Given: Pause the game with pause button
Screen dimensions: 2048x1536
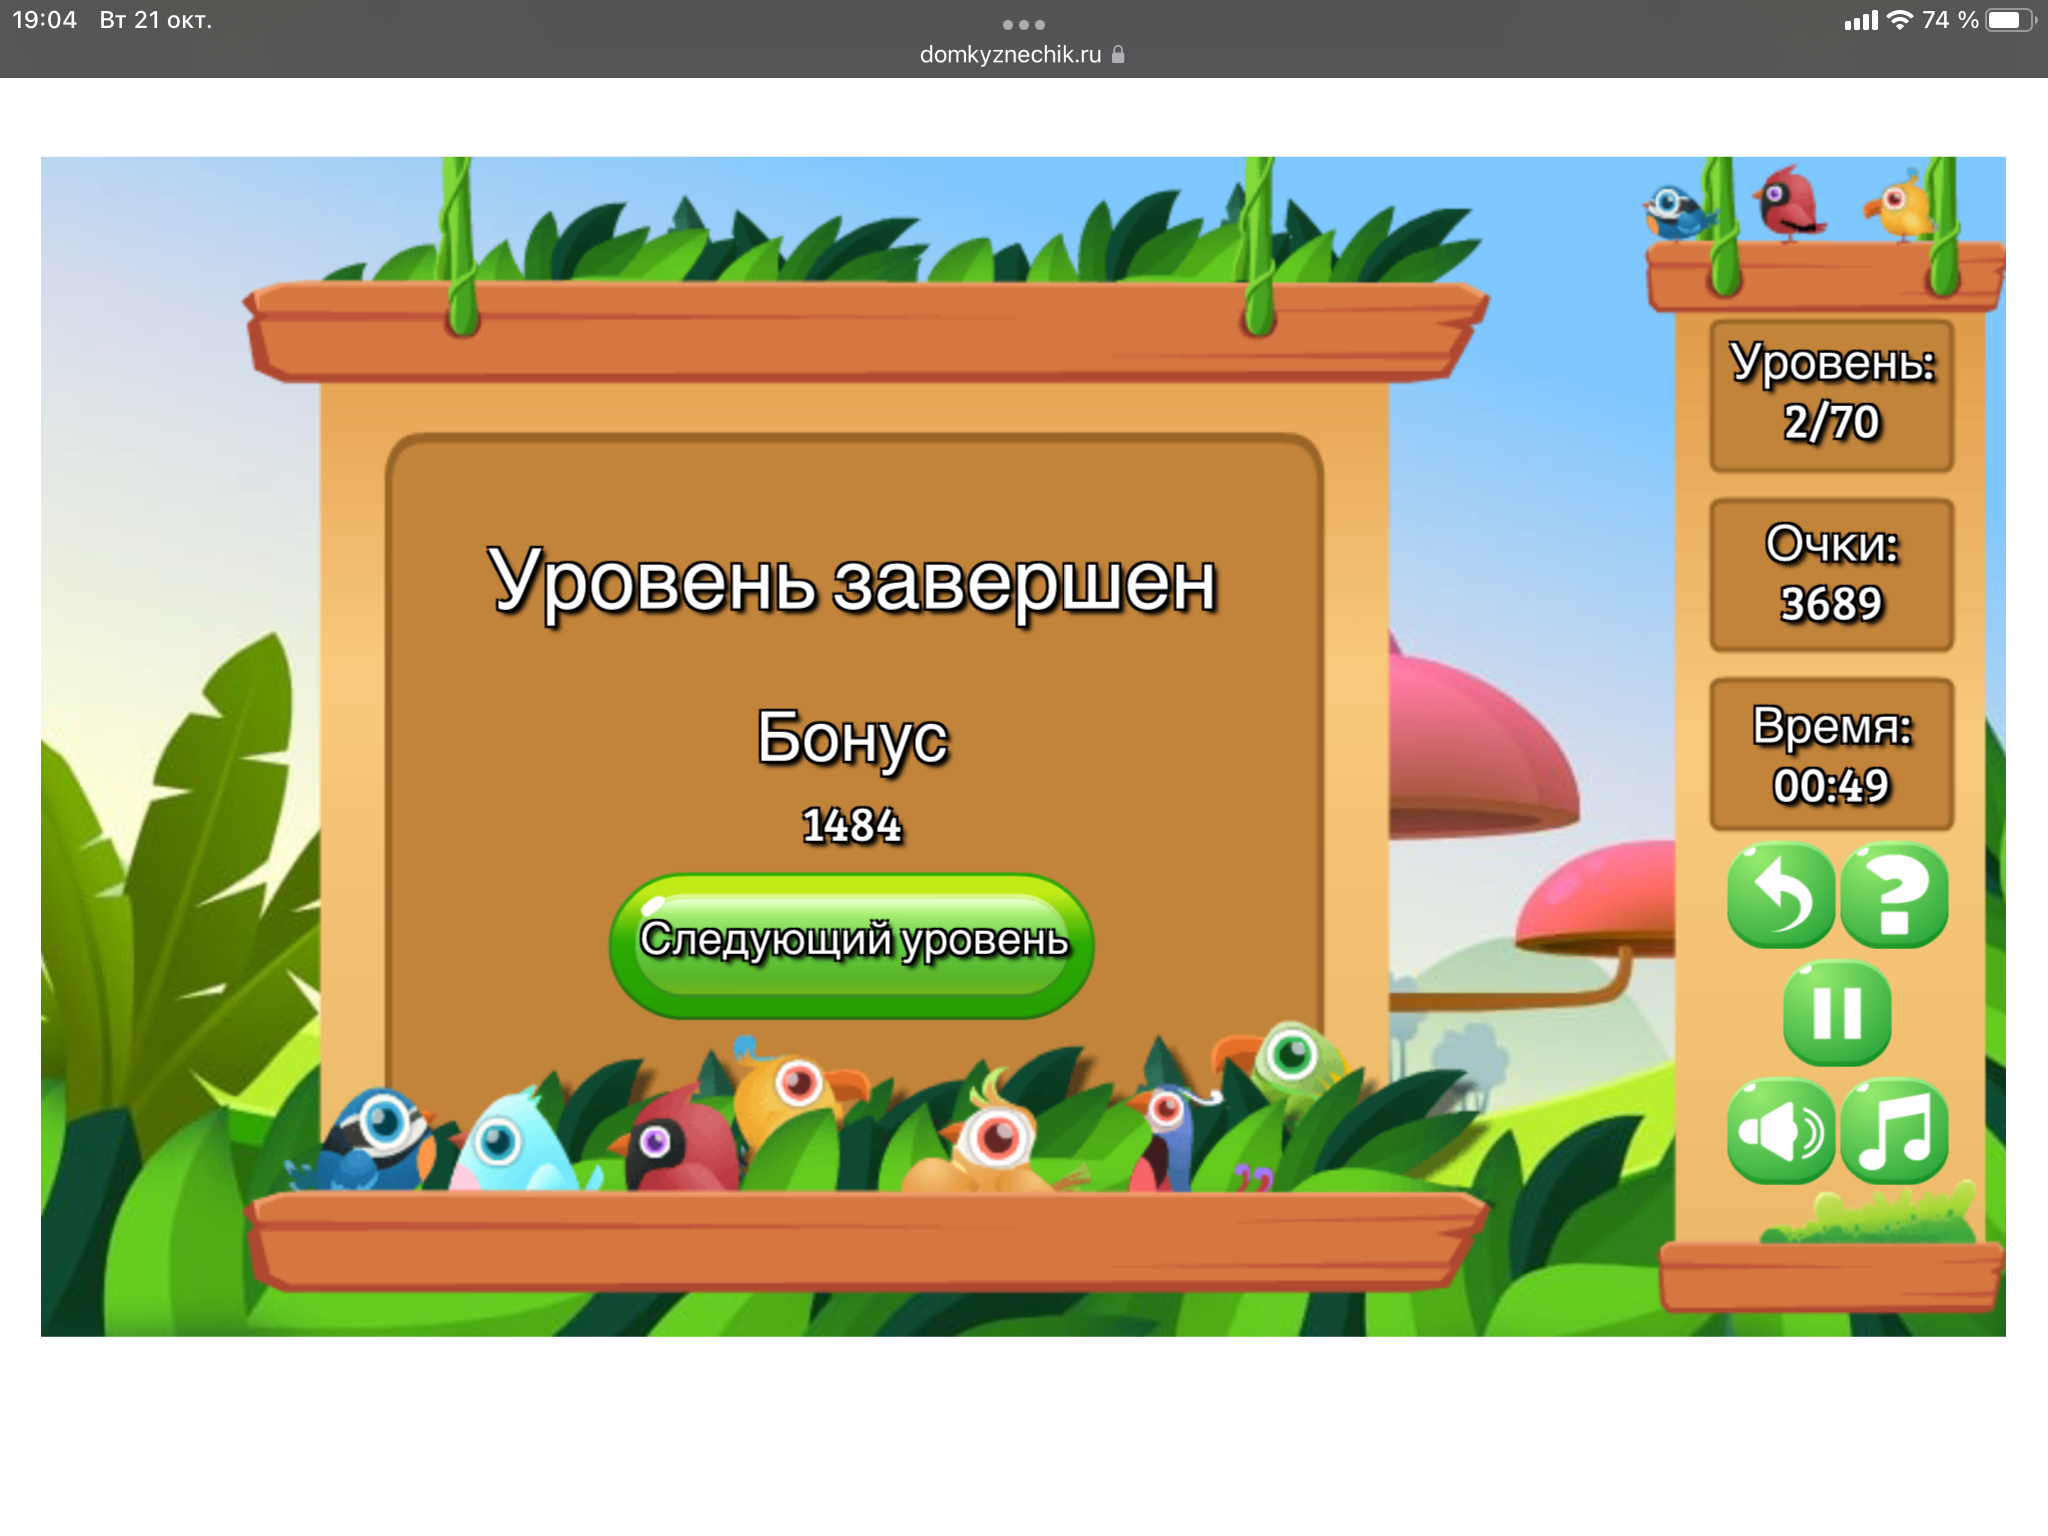Looking at the screenshot, I should 1837,1013.
